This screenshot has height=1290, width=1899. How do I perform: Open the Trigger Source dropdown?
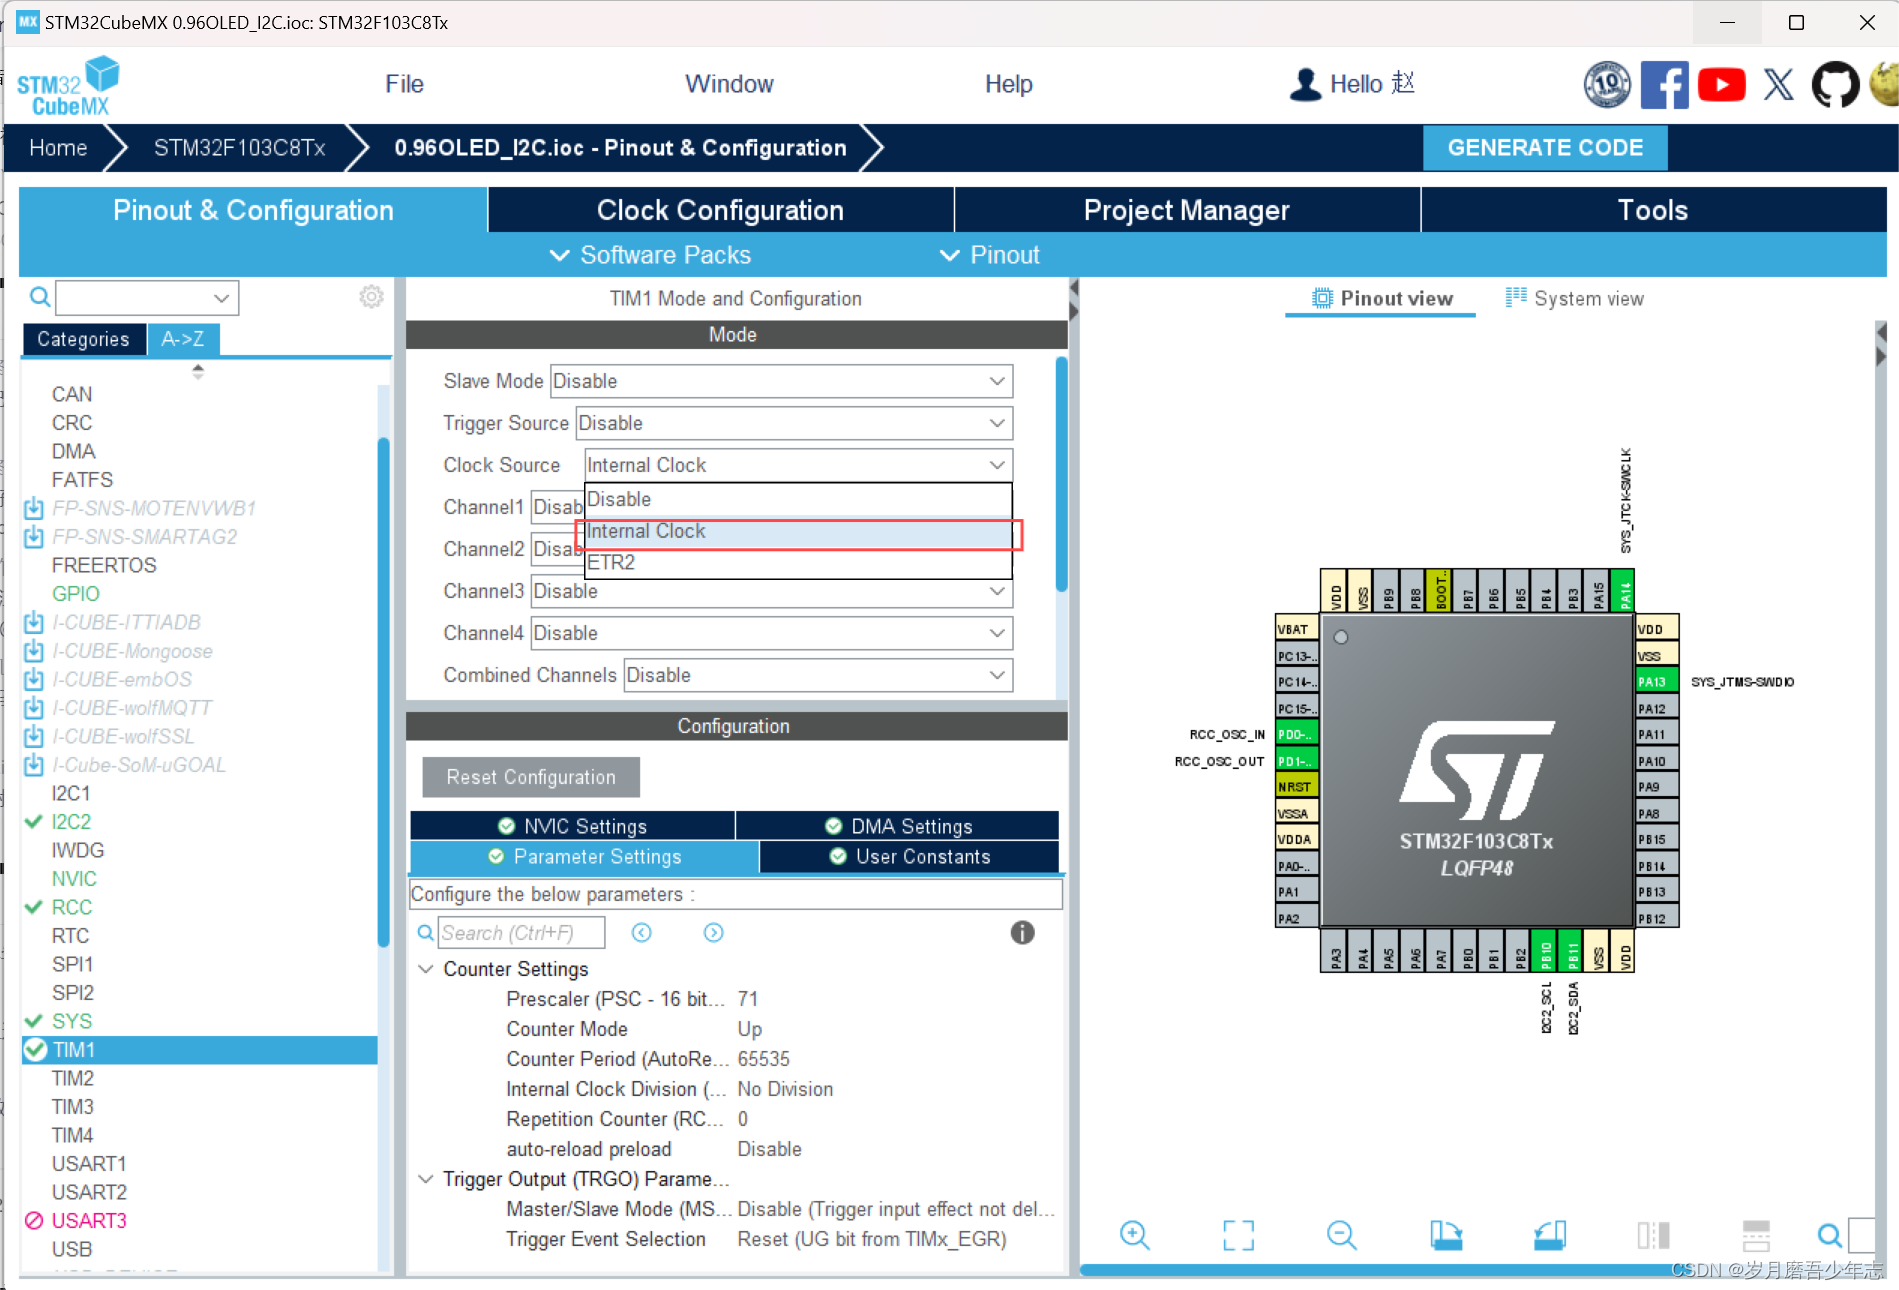point(794,423)
